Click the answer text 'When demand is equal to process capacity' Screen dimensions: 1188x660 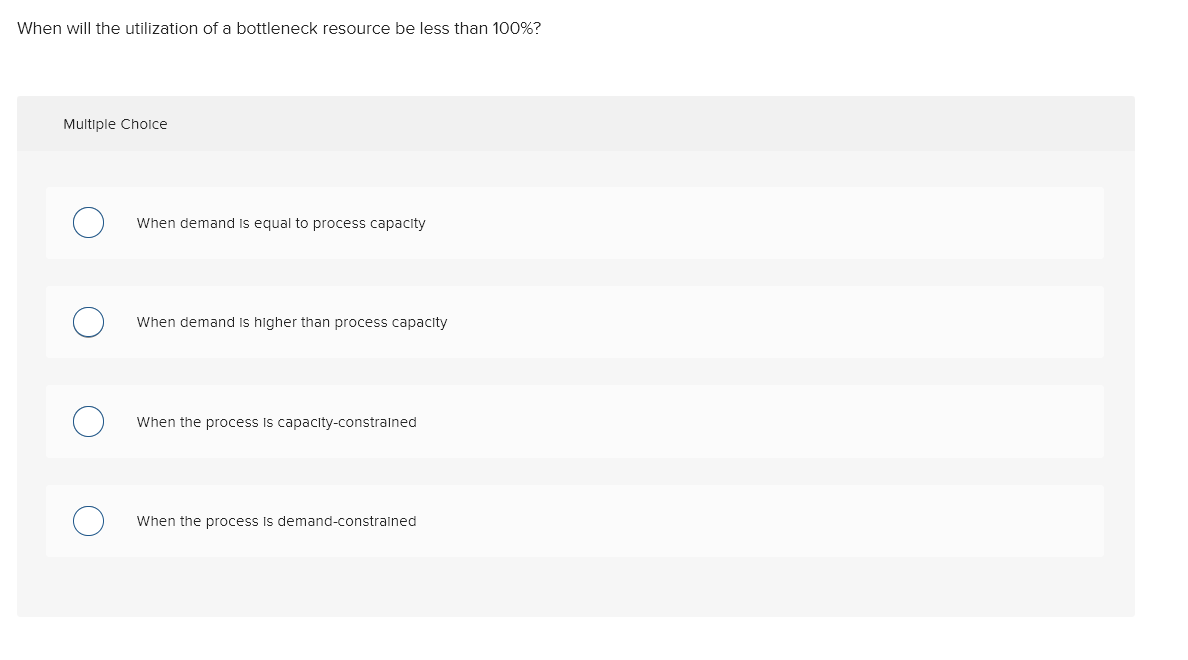coord(280,223)
